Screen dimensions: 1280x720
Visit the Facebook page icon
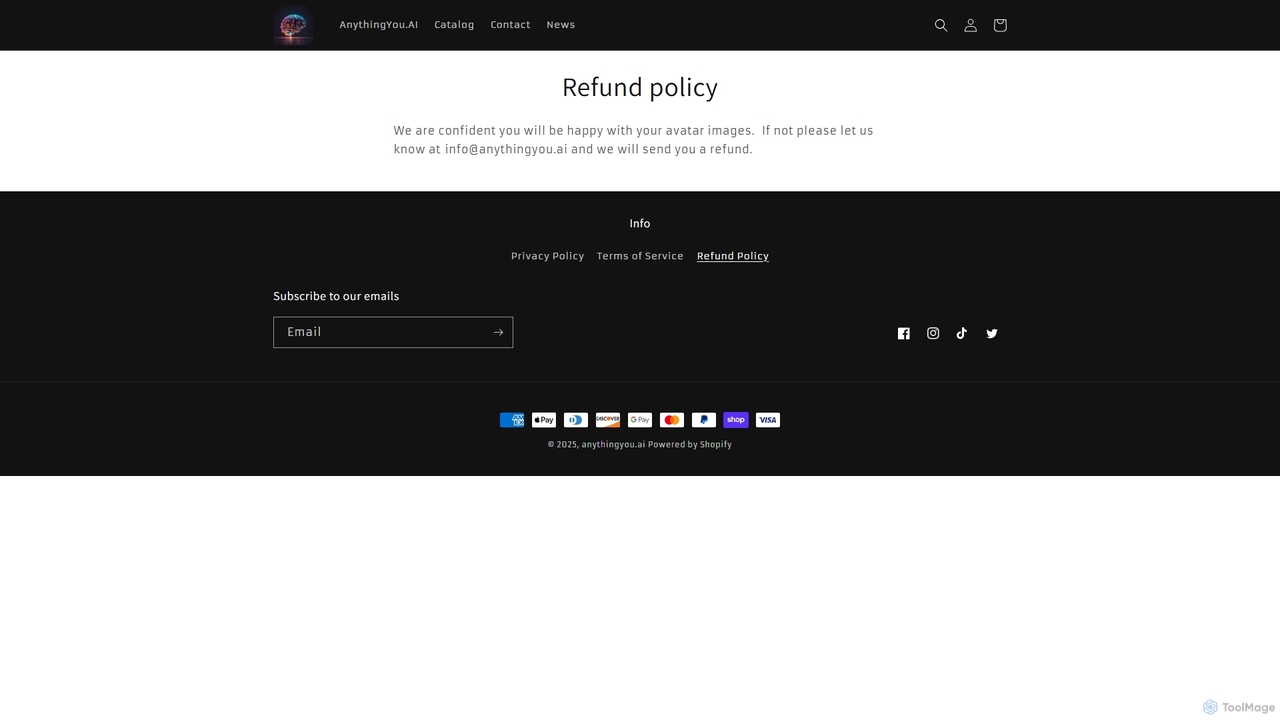point(904,334)
